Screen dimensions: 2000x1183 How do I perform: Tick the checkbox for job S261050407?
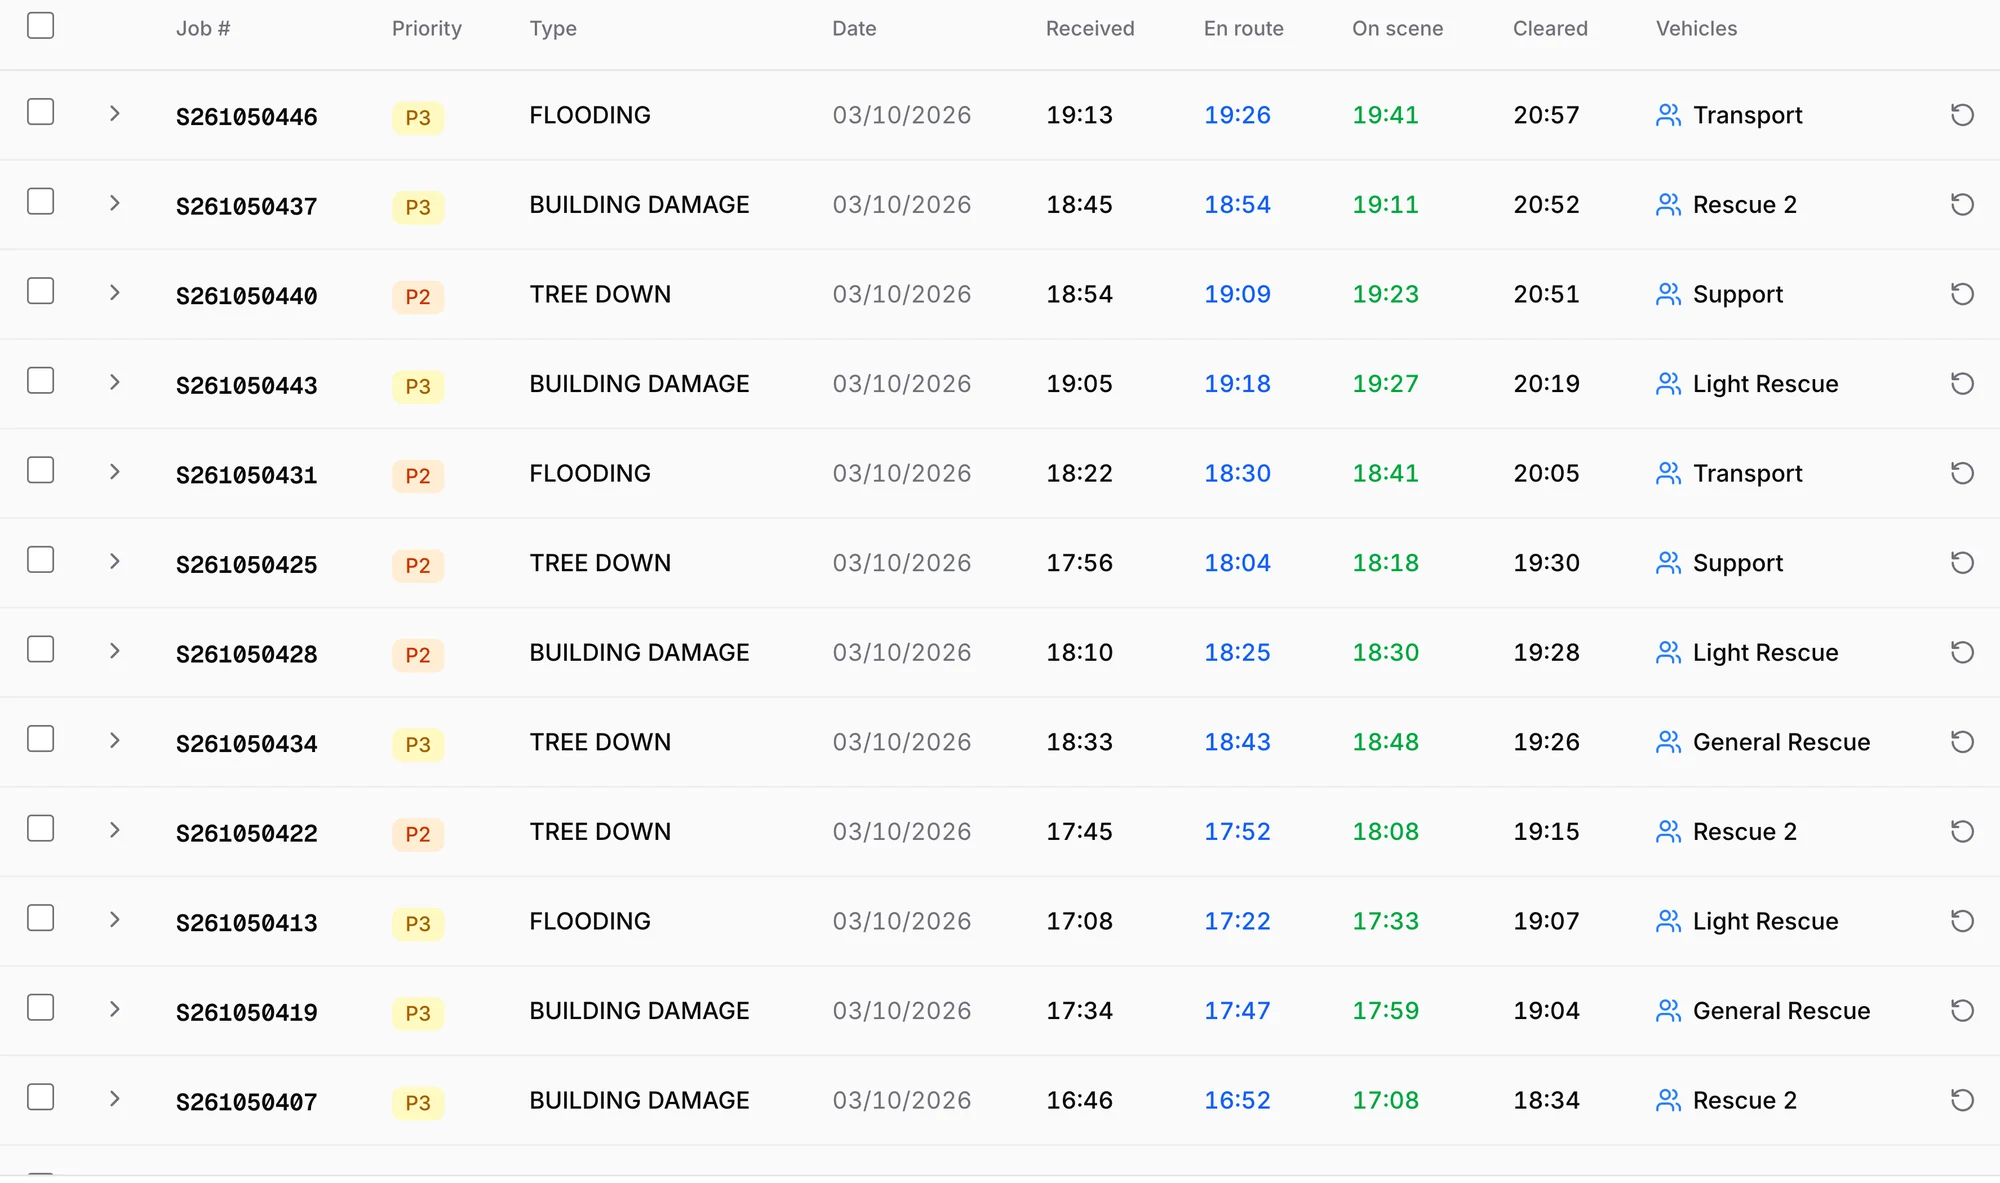click(x=41, y=1097)
